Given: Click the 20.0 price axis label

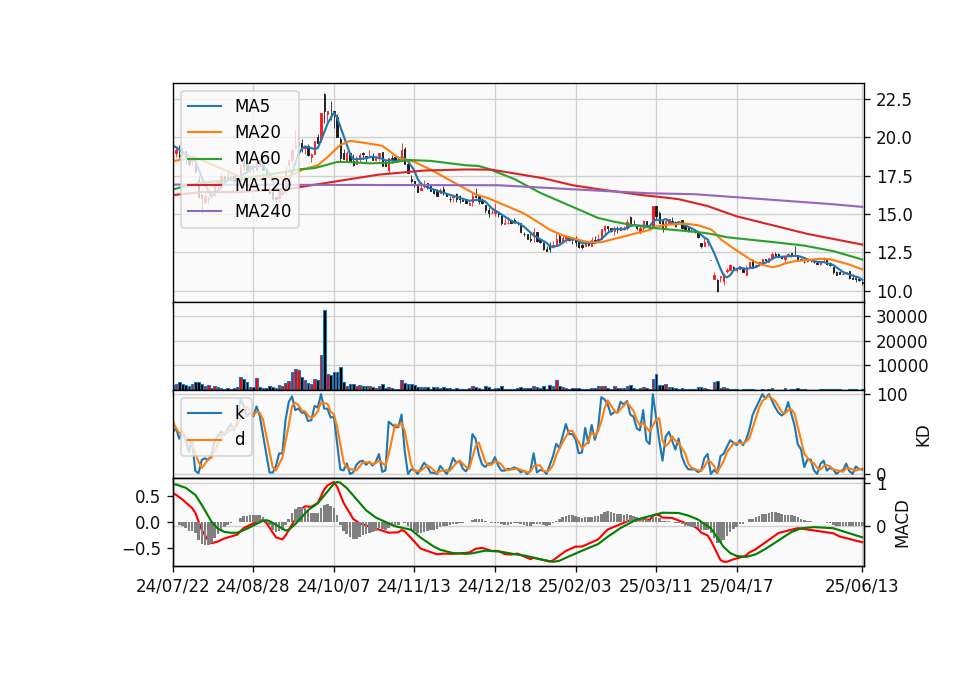Looking at the screenshot, I should pyautogui.click(x=894, y=138).
